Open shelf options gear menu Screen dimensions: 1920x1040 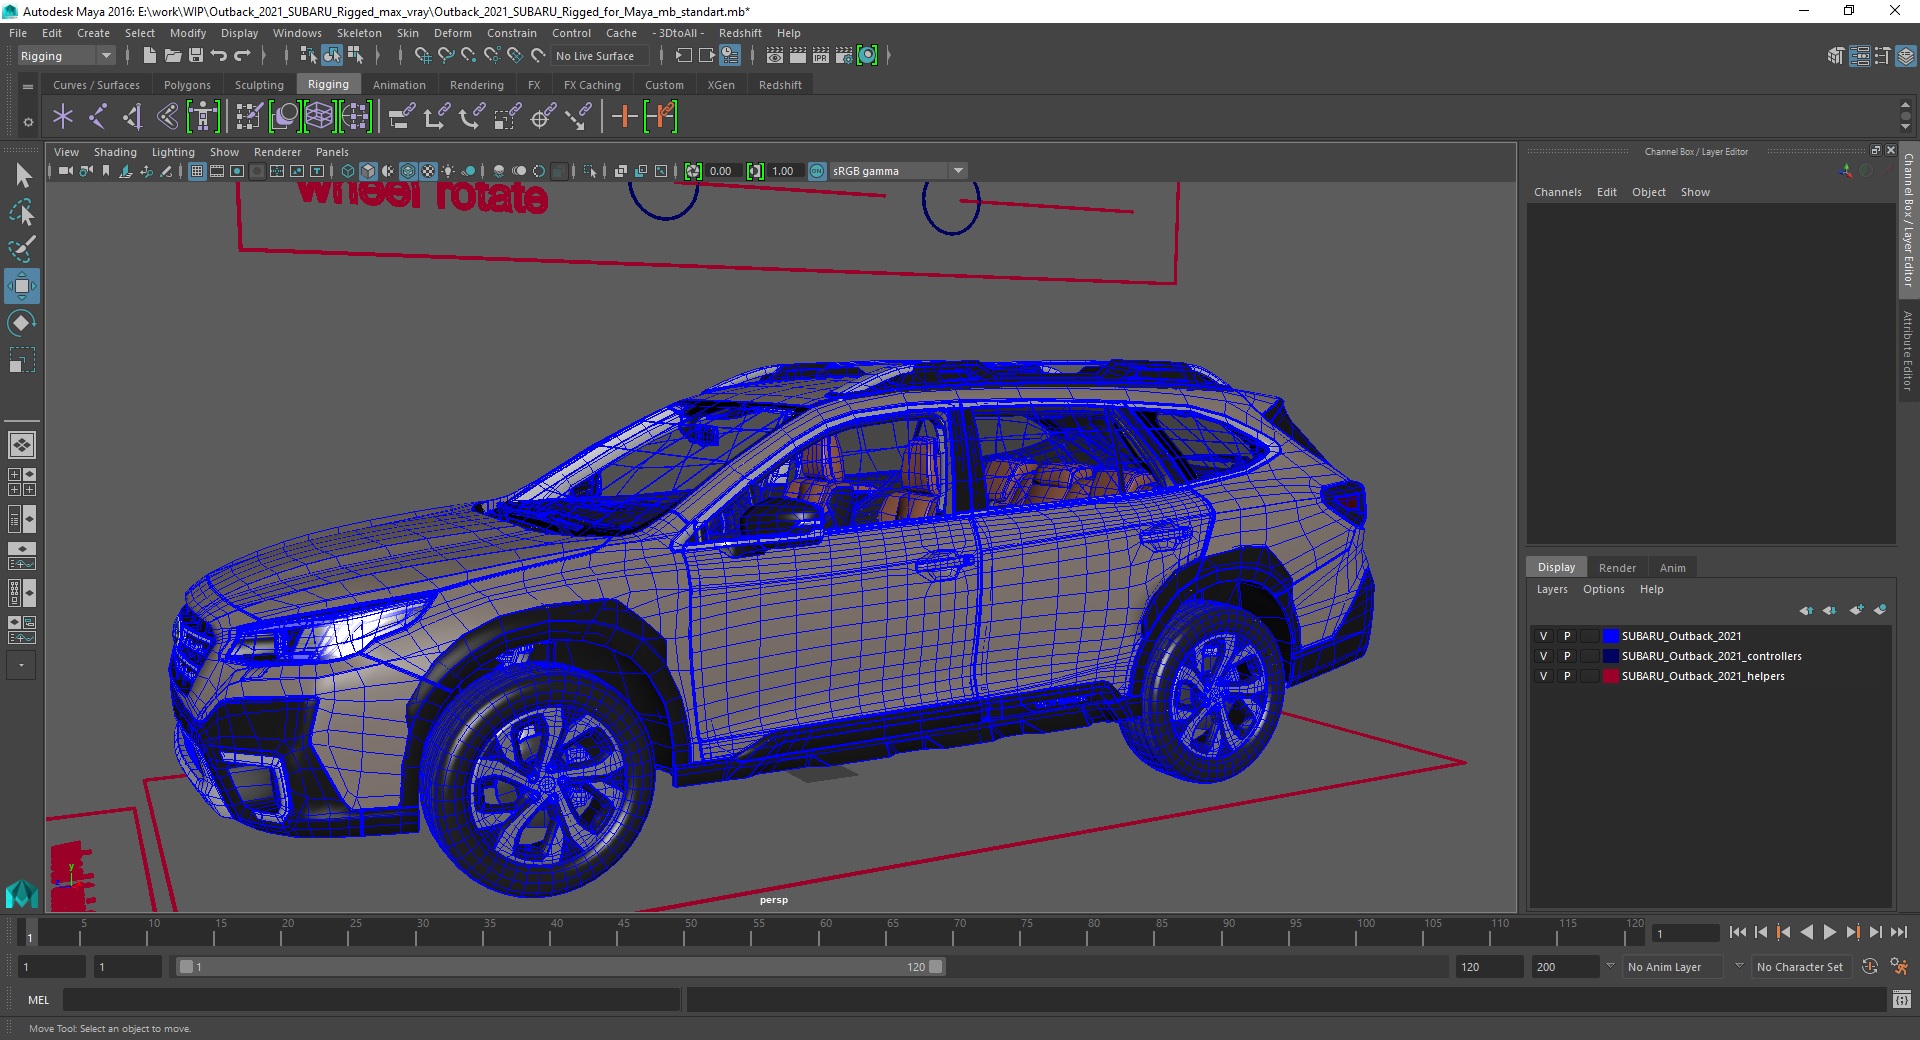point(28,123)
